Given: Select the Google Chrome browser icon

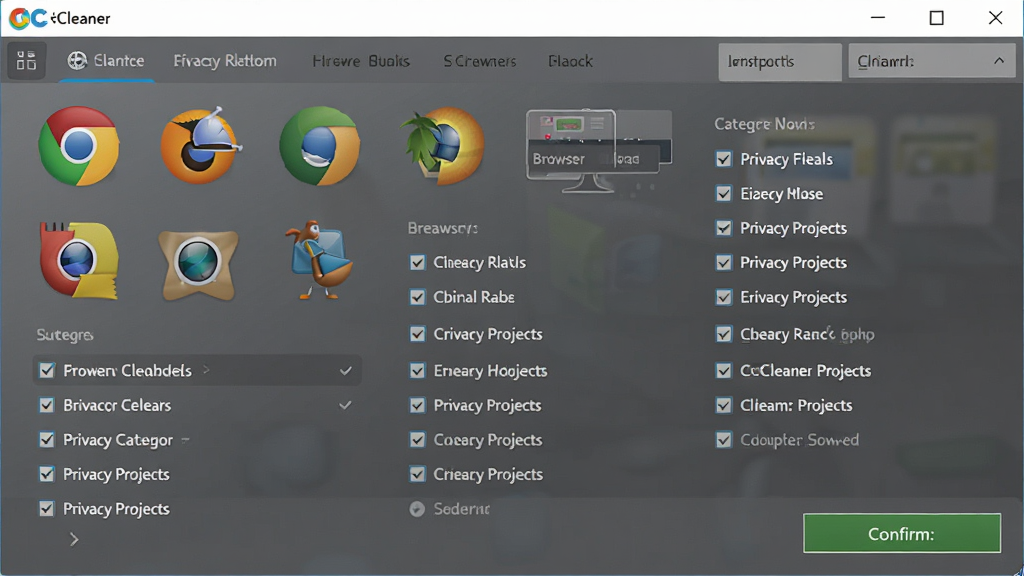Looking at the screenshot, I should [78, 146].
